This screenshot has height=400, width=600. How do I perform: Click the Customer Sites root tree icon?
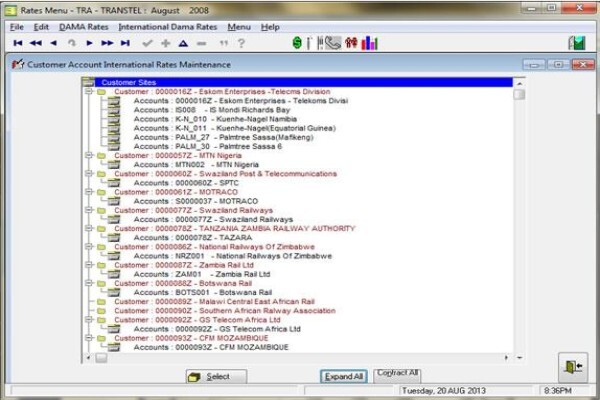click(x=88, y=82)
